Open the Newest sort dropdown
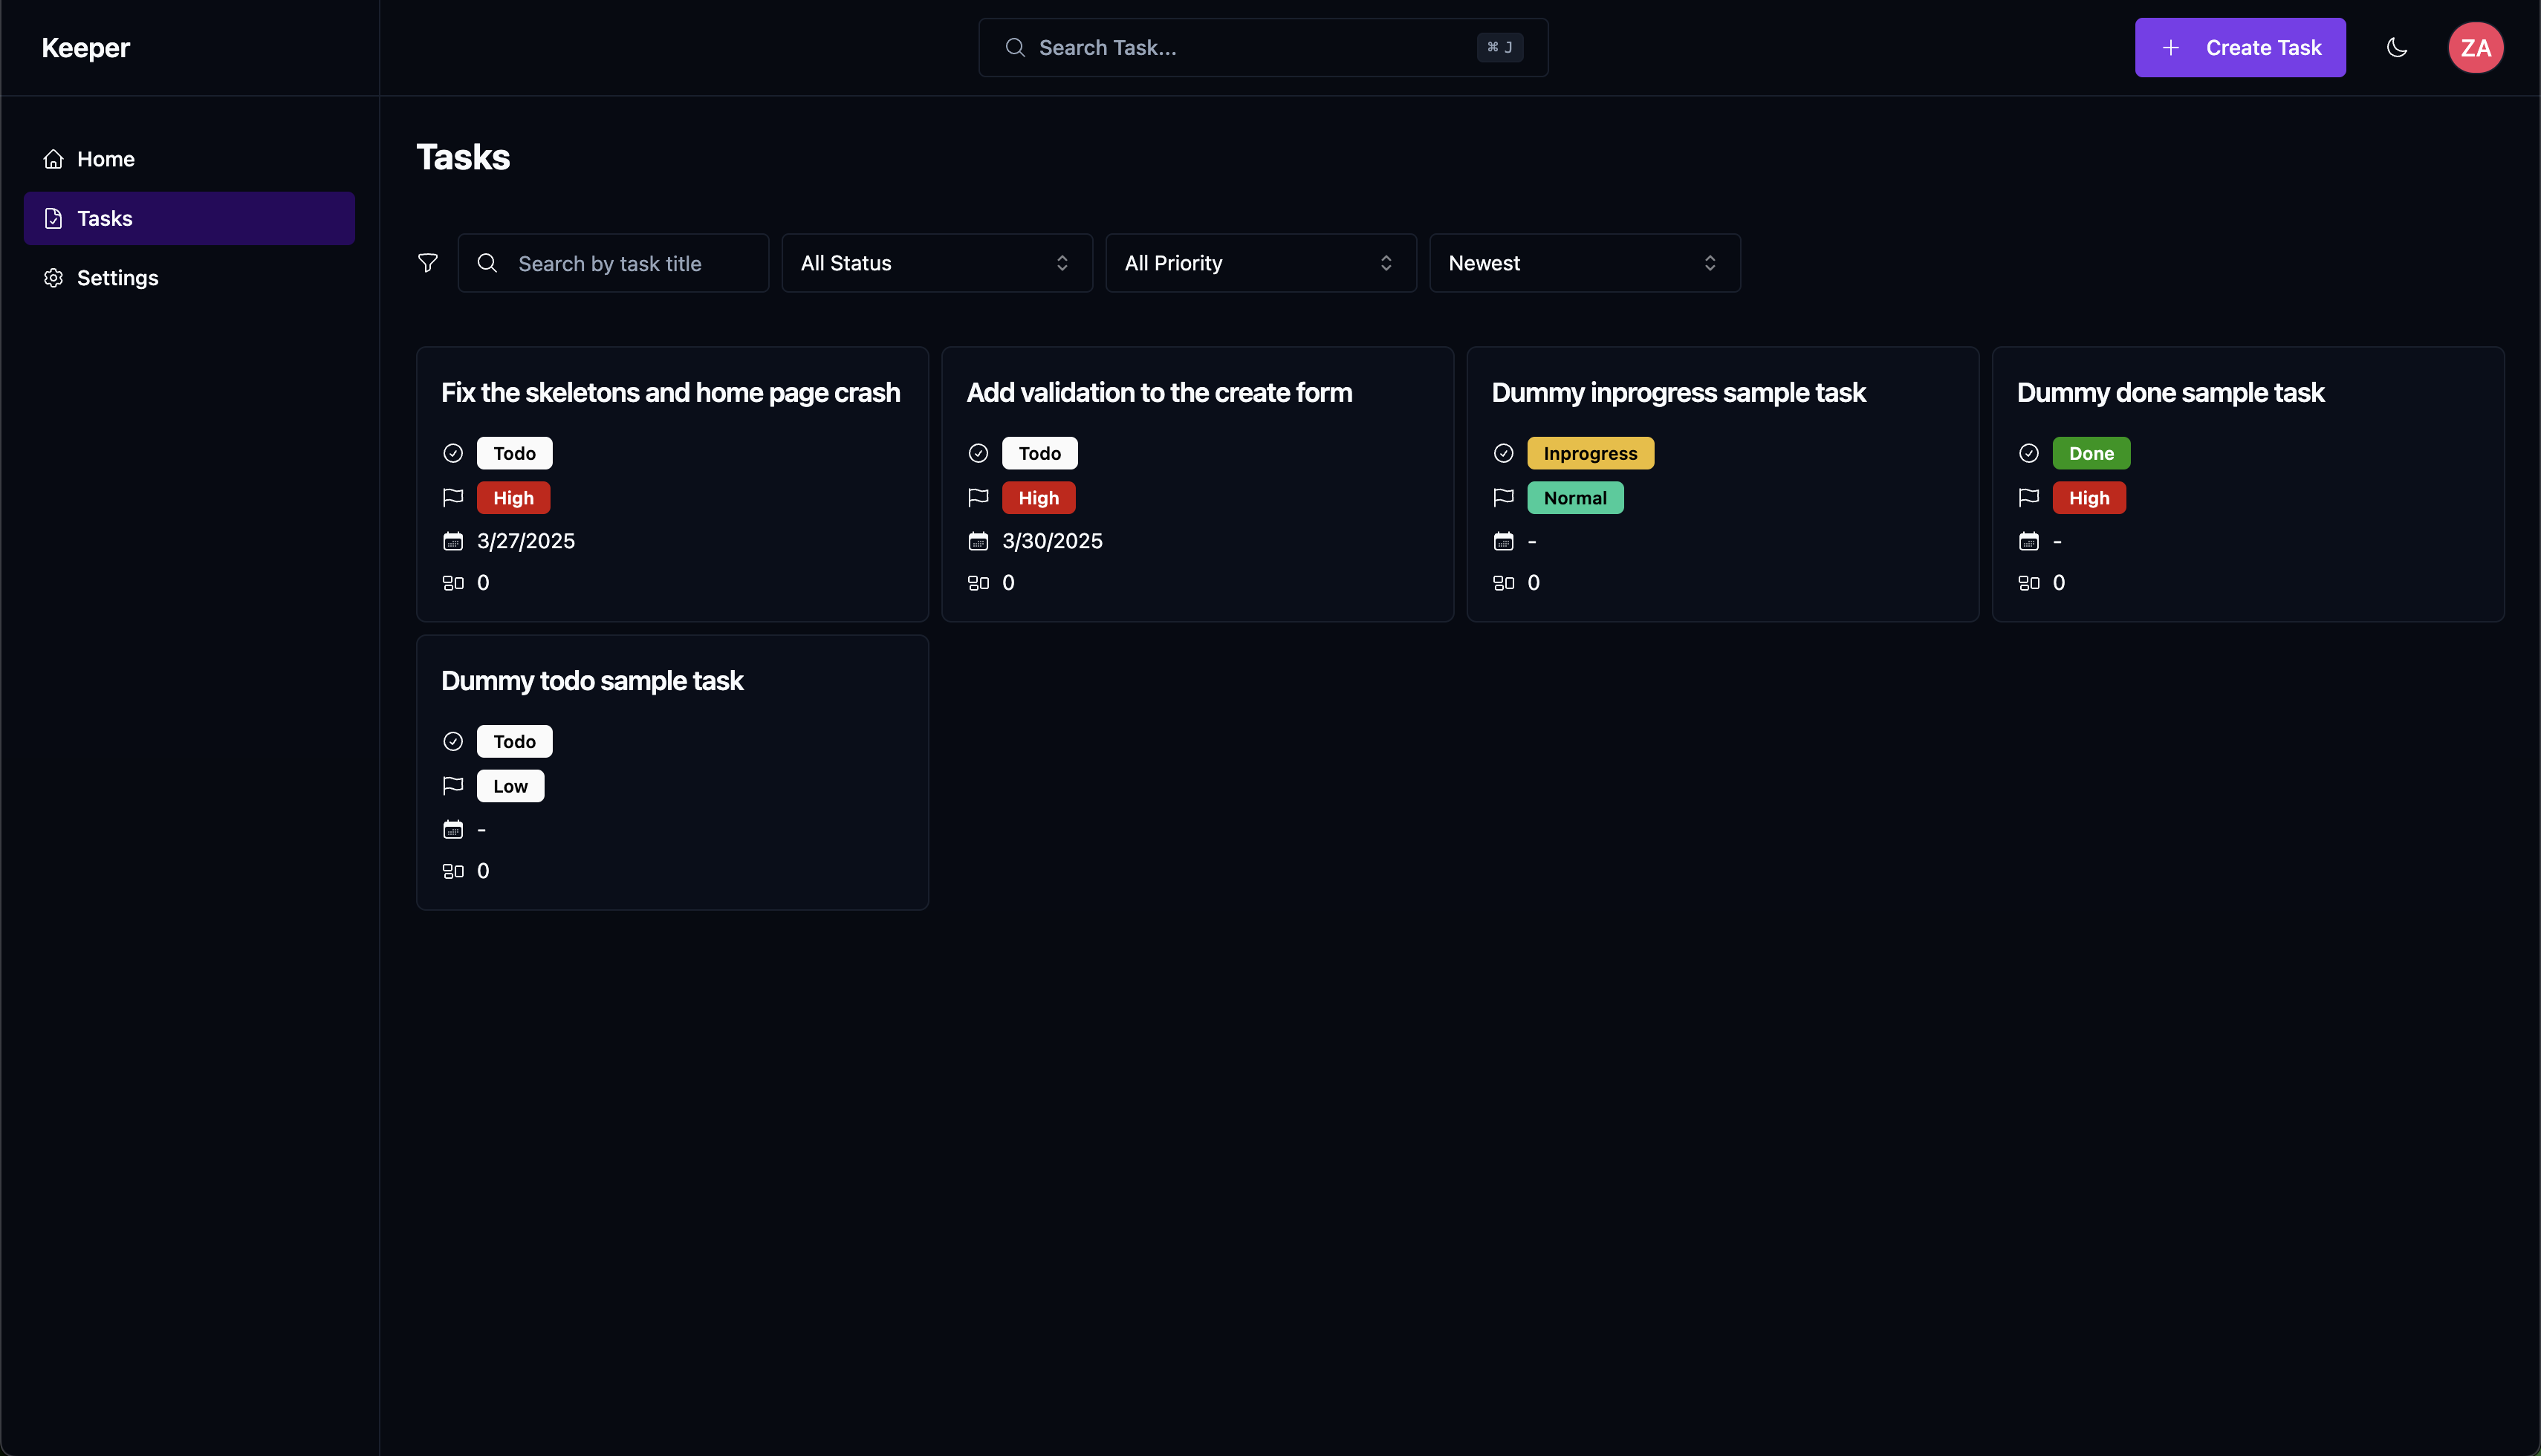Viewport: 2541px width, 1456px height. [x=1584, y=263]
